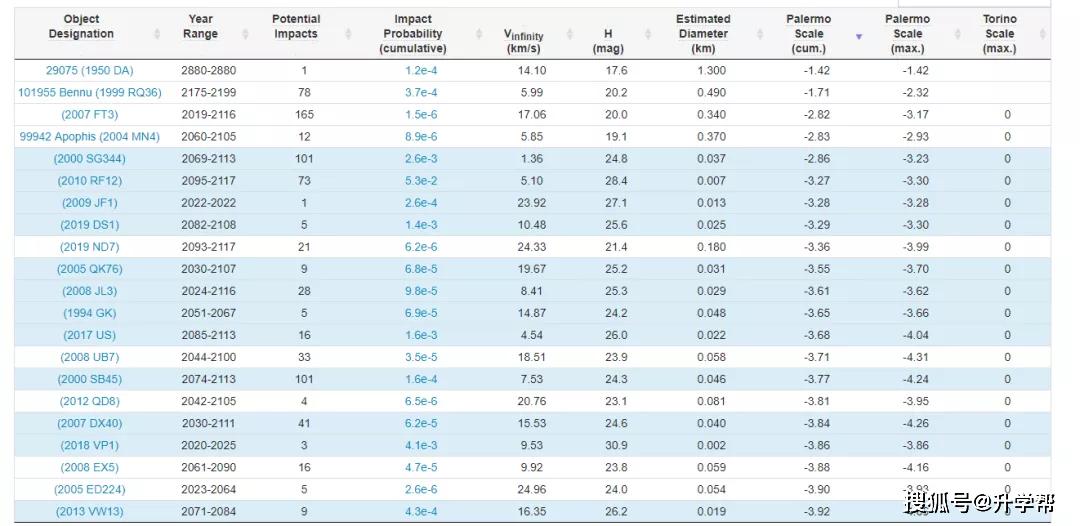1080x526 pixels.
Task: Click the Year Range sort arrows
Action: (246, 34)
